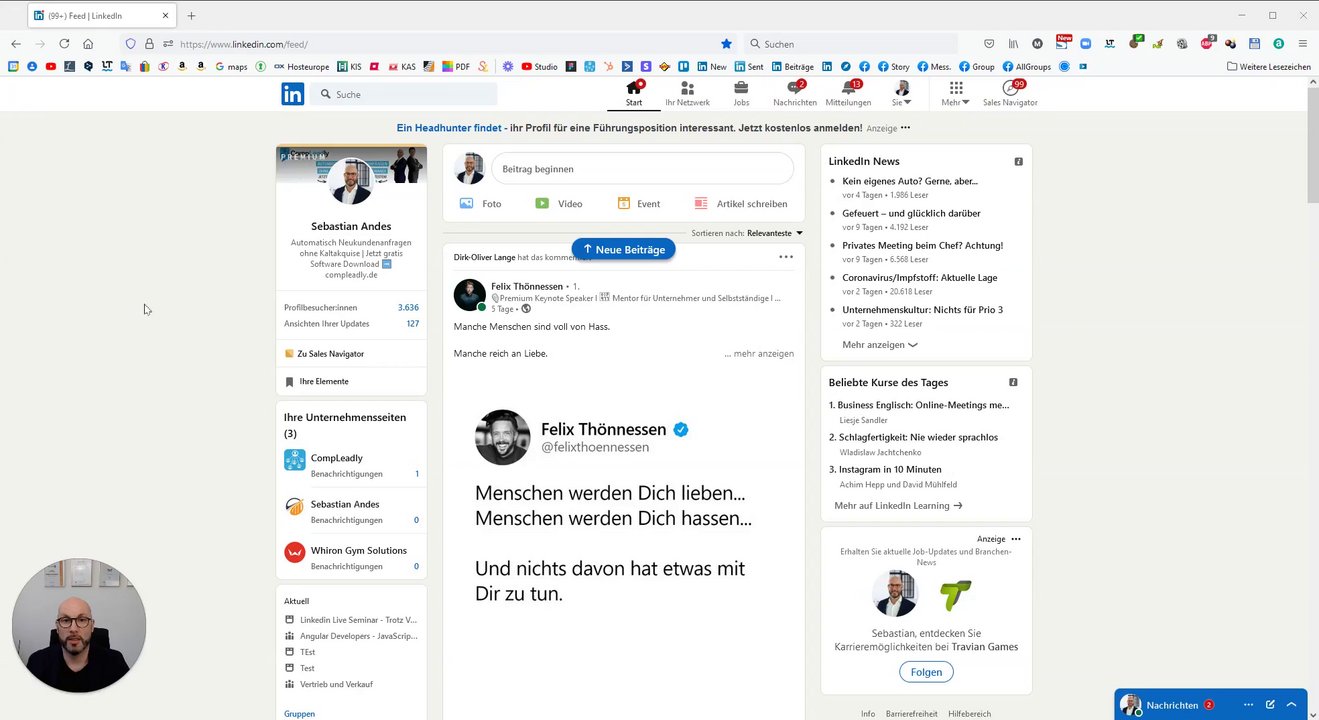Viewport: 1319px width, 720px height.
Task: Compose a new message in Nachrichten bar
Action: click(1270, 705)
